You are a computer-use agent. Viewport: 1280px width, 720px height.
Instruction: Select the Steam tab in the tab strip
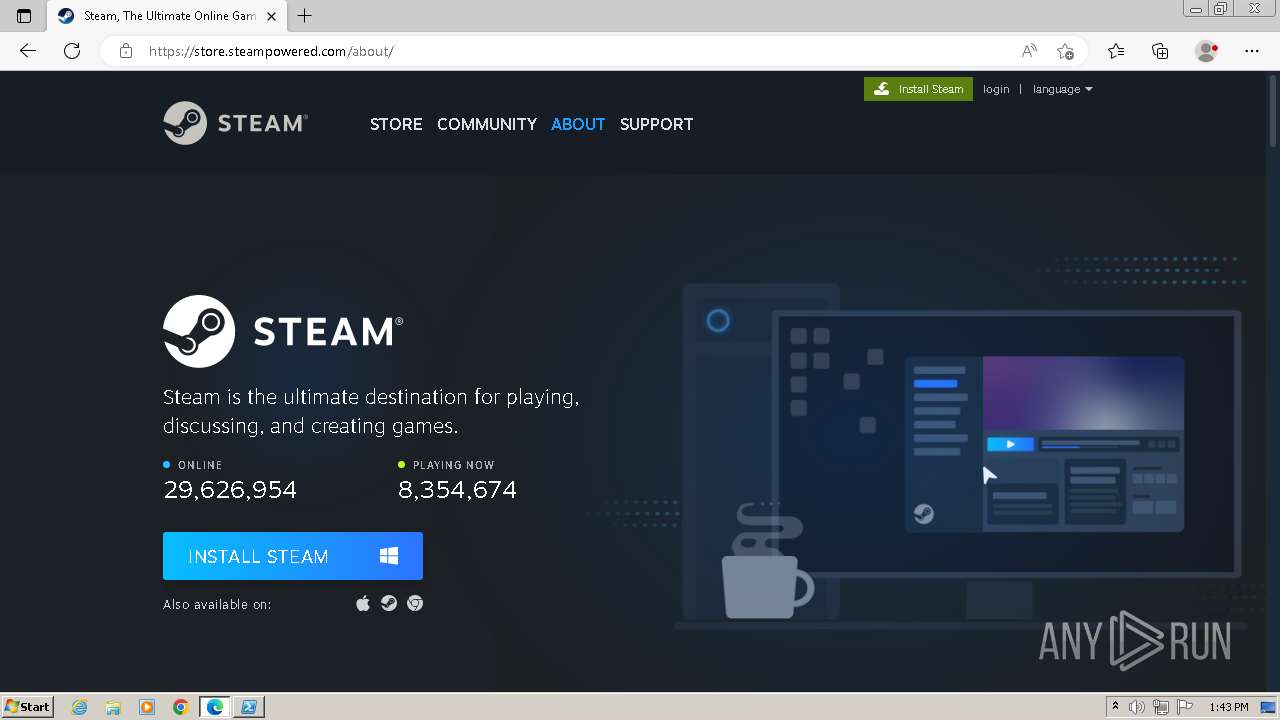tap(166, 16)
